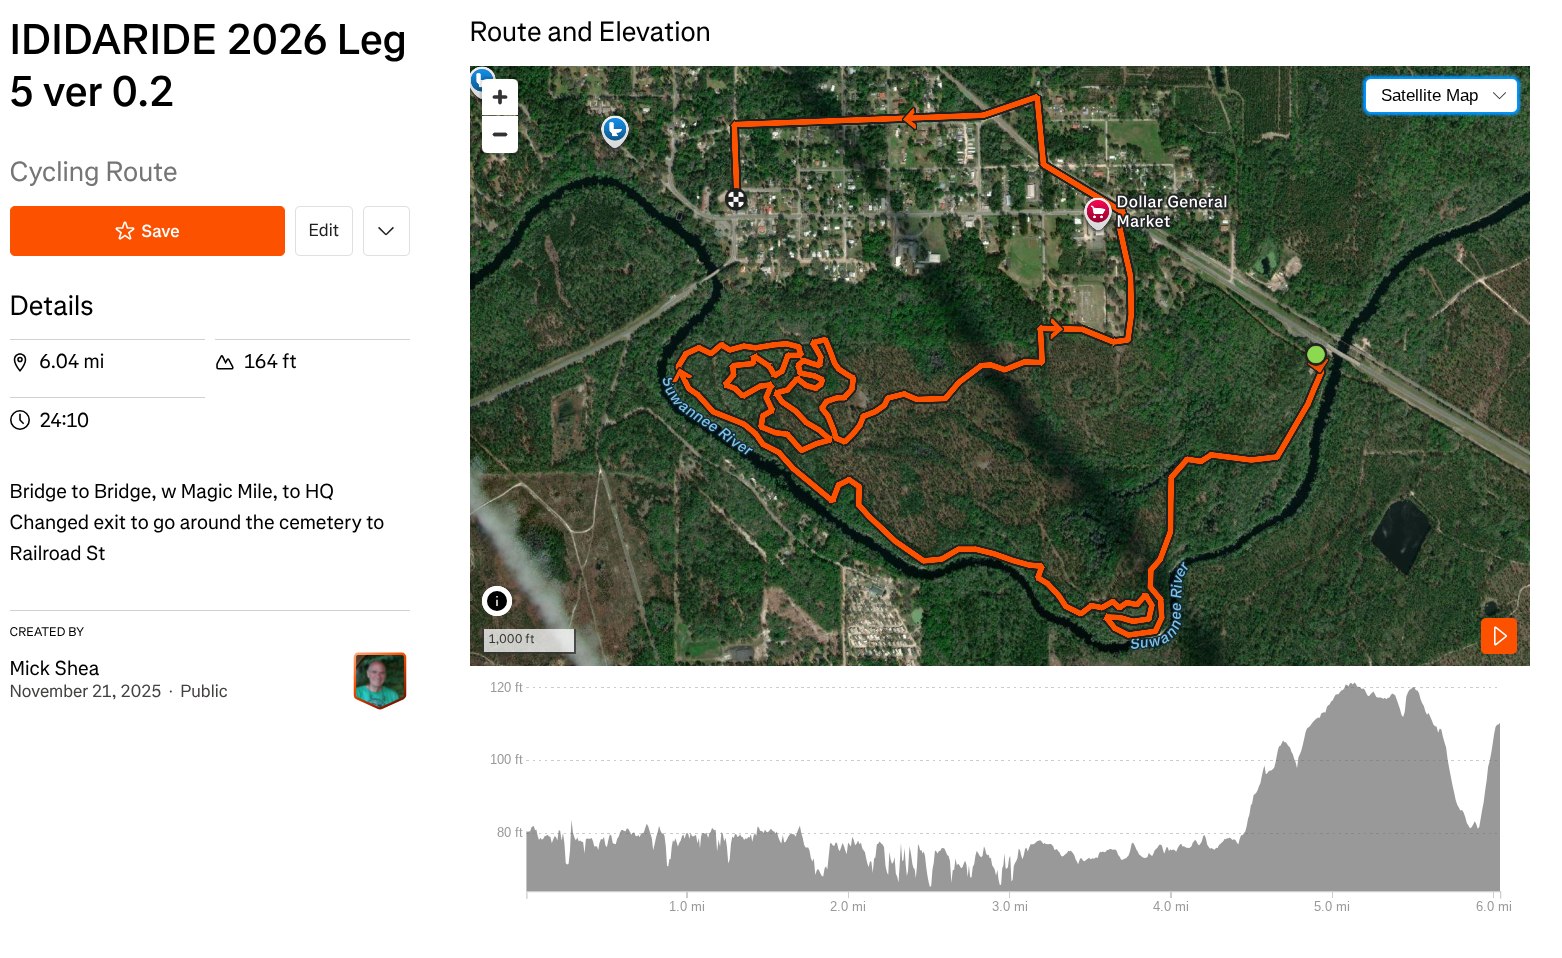Click the 6.04 mi distance stat
The height and width of the screenshot is (958, 1562).
point(71,362)
